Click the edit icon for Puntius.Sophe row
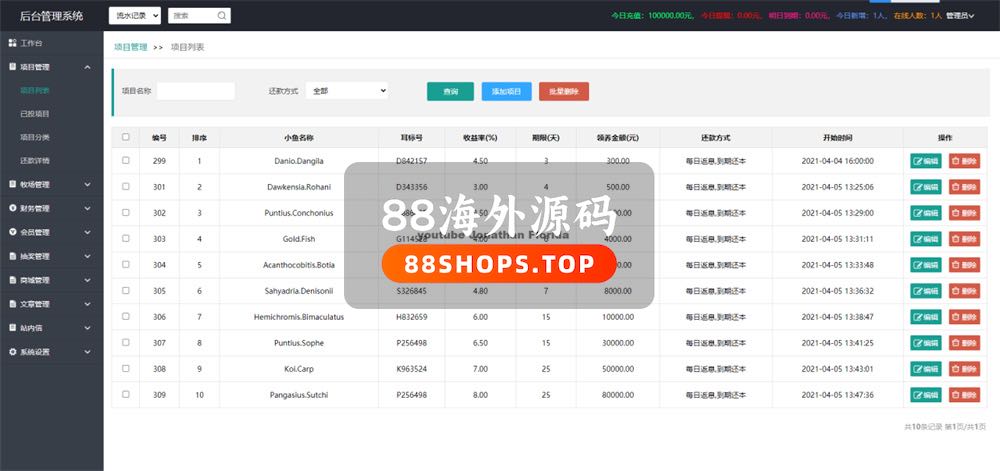The width and height of the screenshot is (1000, 471). (x=917, y=343)
